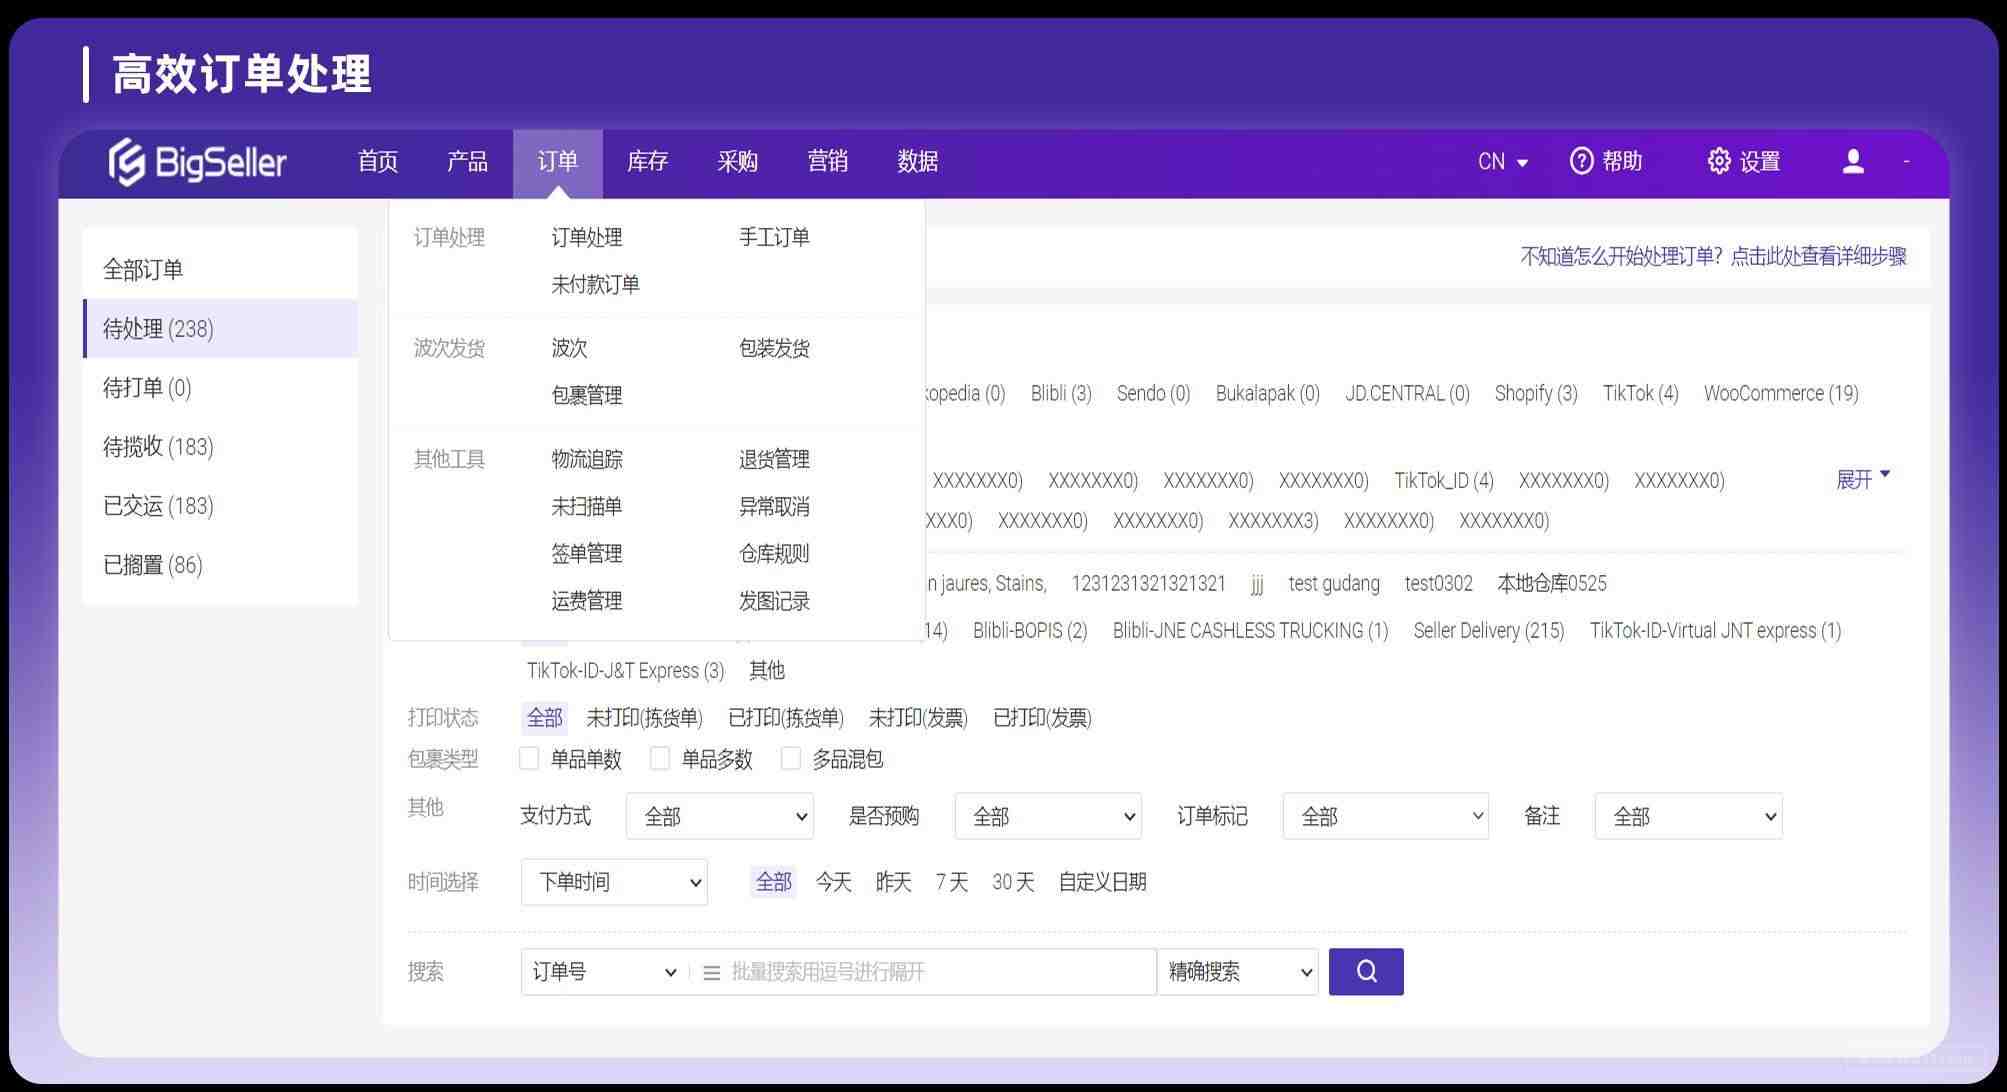The width and height of the screenshot is (2007, 1092).
Task: Open the 下单时间 time type dropdown
Action: coord(614,882)
